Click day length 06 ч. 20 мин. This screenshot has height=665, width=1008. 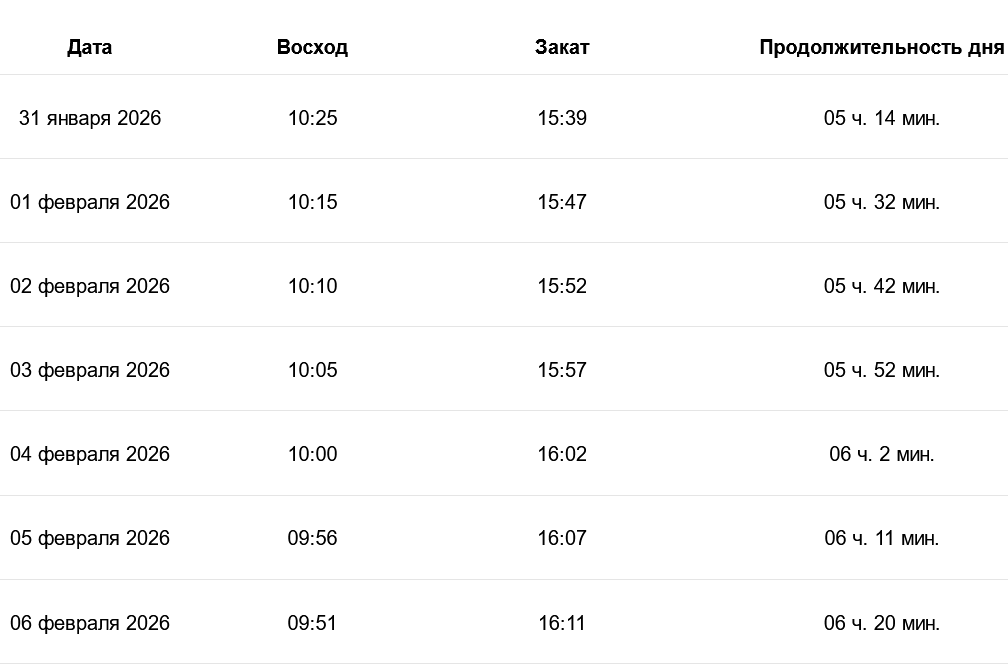pyautogui.click(x=881, y=623)
